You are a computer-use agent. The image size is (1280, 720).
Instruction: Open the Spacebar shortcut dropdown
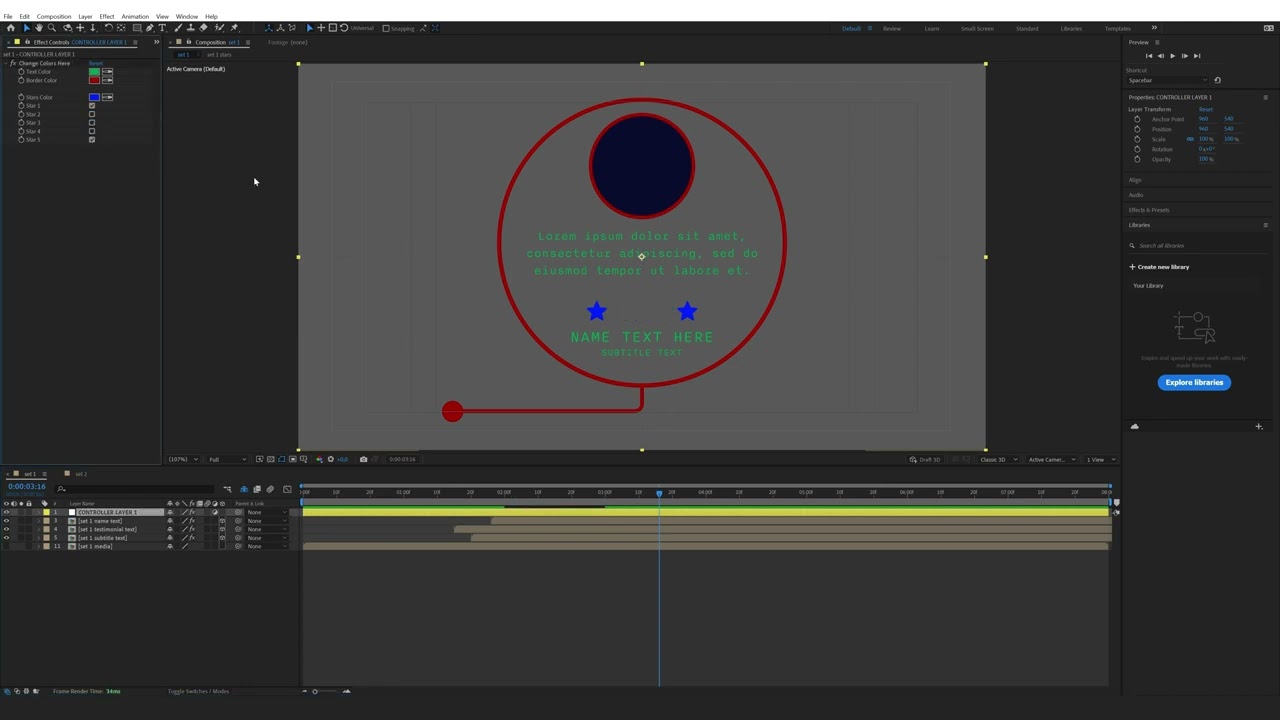pyautogui.click(x=1167, y=80)
